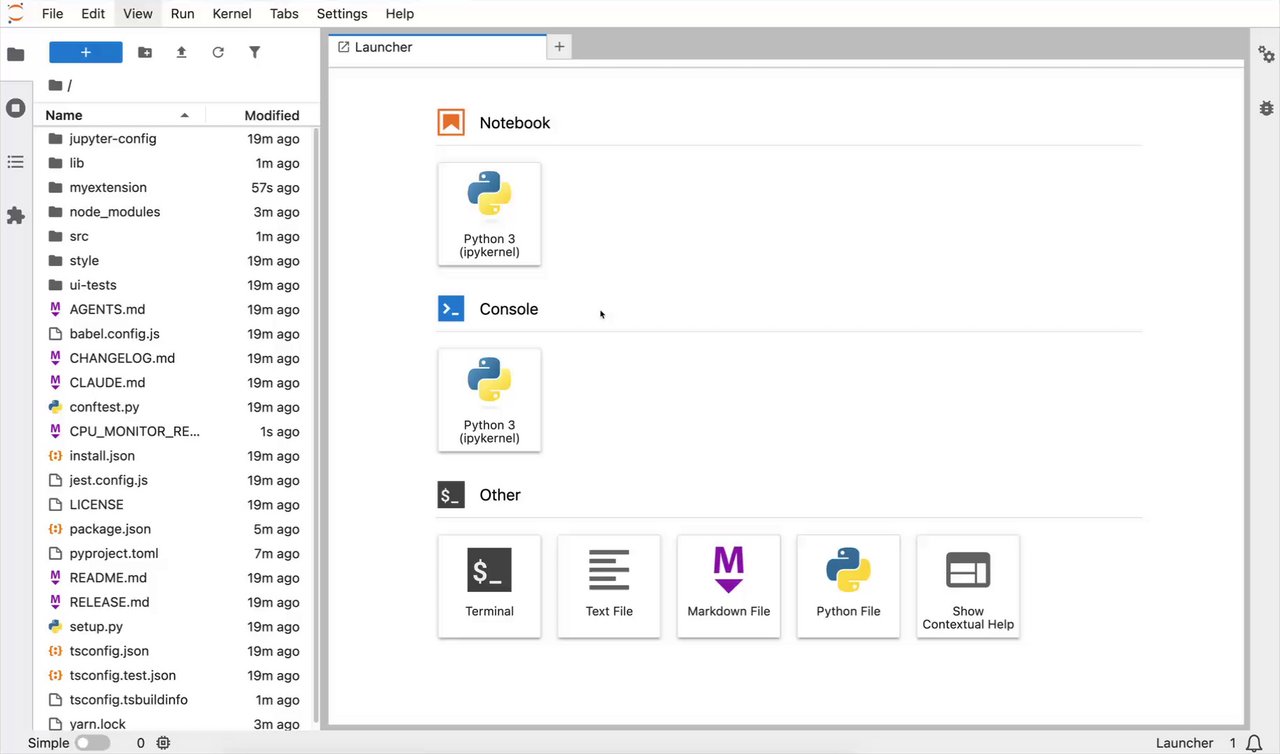Launch a Python 3 Console

489,400
